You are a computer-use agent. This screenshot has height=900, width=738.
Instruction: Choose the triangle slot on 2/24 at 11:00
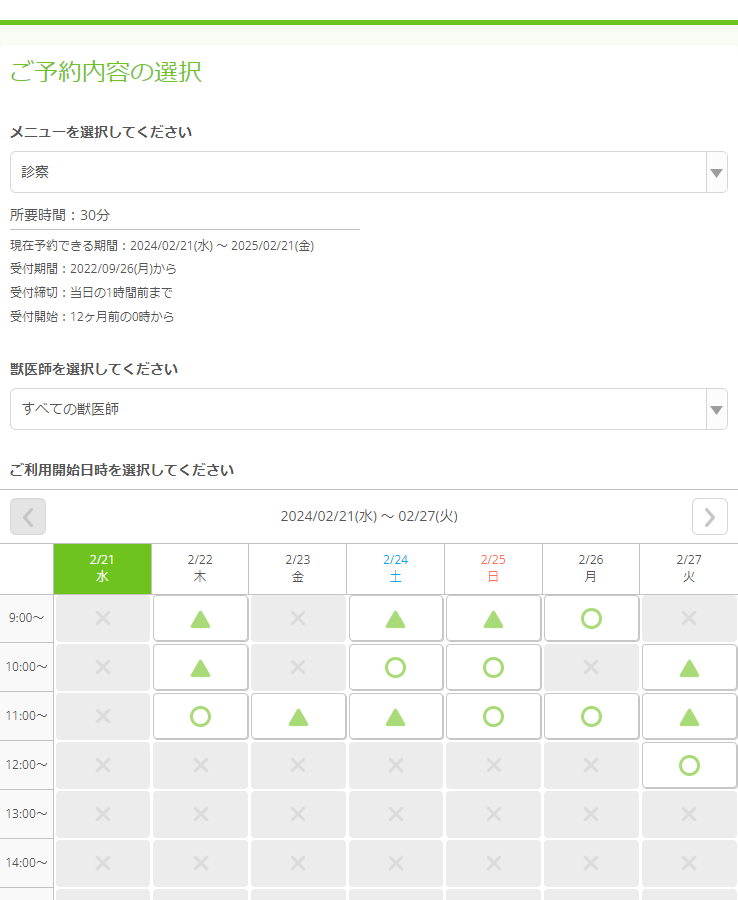click(x=396, y=716)
